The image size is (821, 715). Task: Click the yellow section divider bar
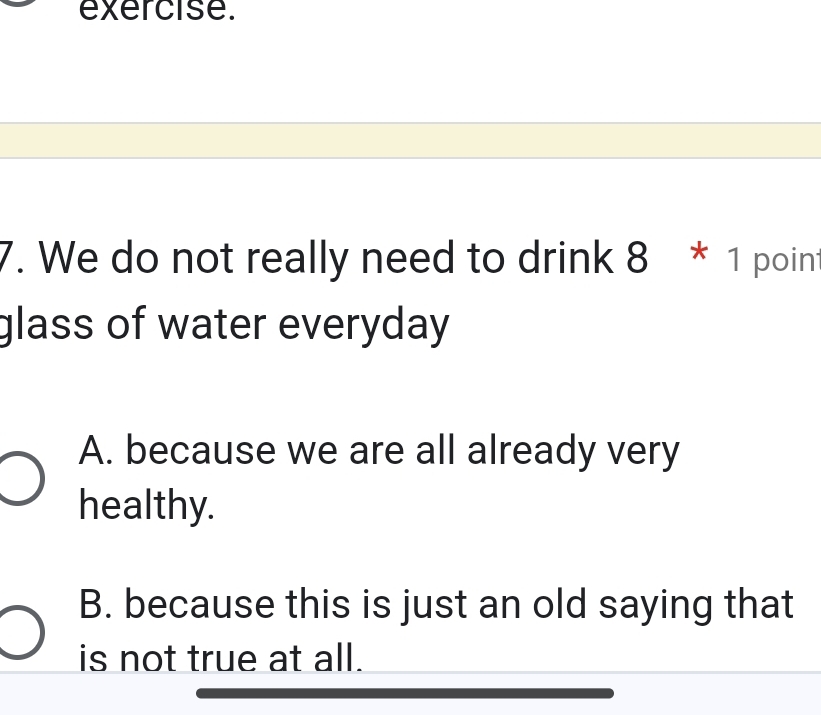410,140
